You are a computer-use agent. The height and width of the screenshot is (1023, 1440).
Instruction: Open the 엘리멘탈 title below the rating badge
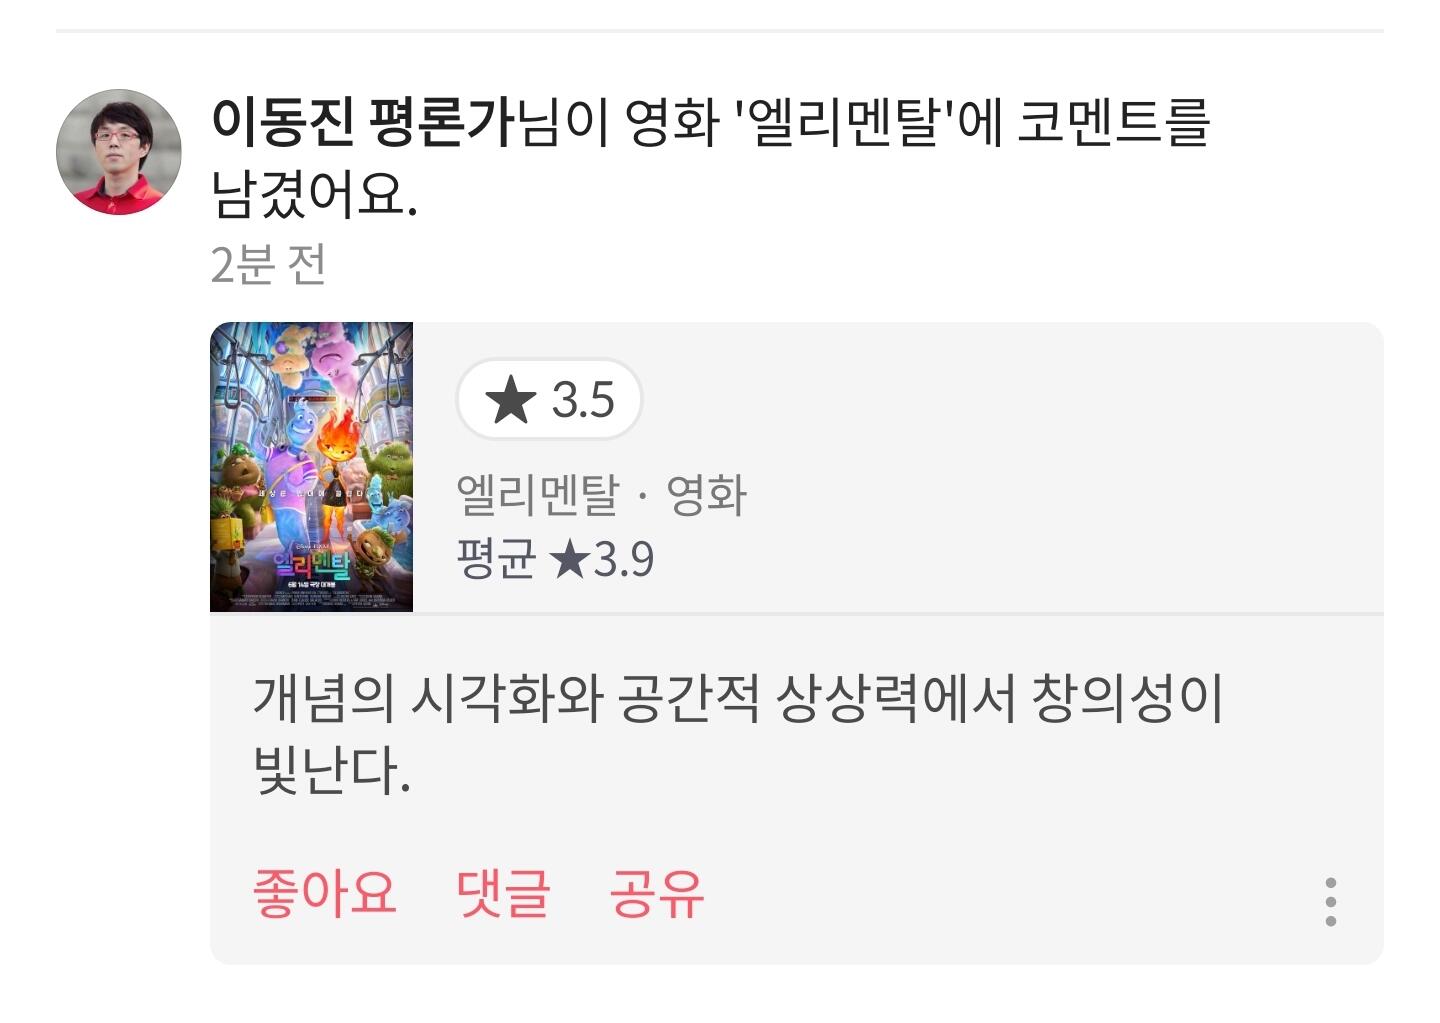538,495
